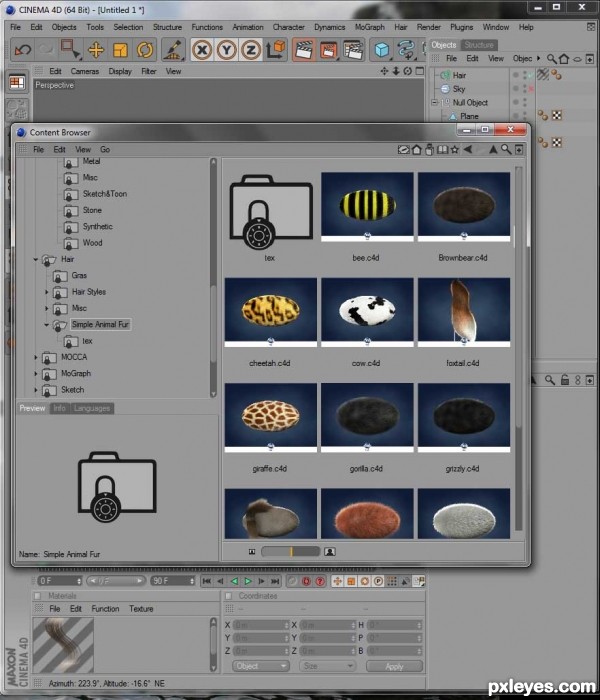Click the viewport layout icon on left
The image size is (600, 700).
tap(17, 83)
